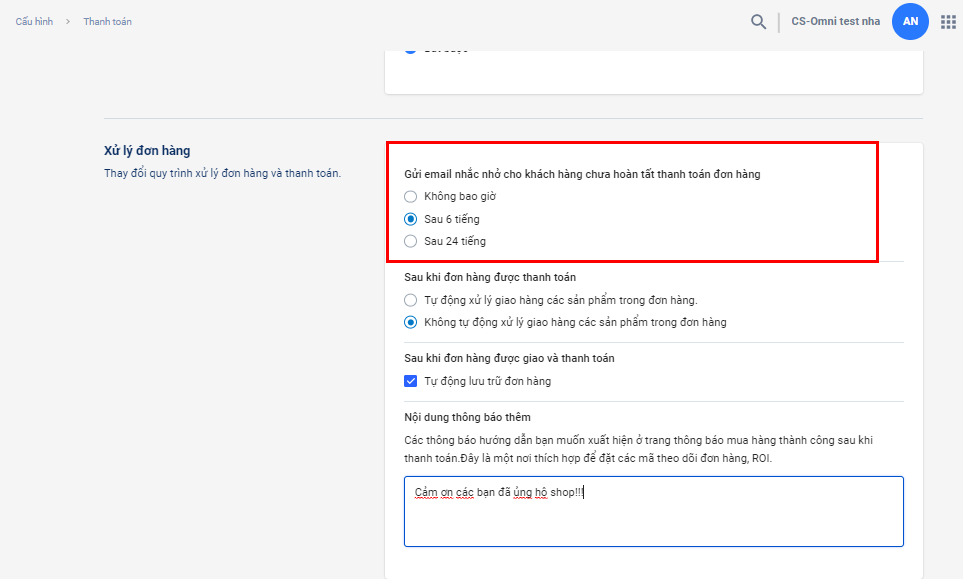Click the Các thông báo hướng dẫn help paragraph
The height and width of the screenshot is (579, 963).
point(640,449)
